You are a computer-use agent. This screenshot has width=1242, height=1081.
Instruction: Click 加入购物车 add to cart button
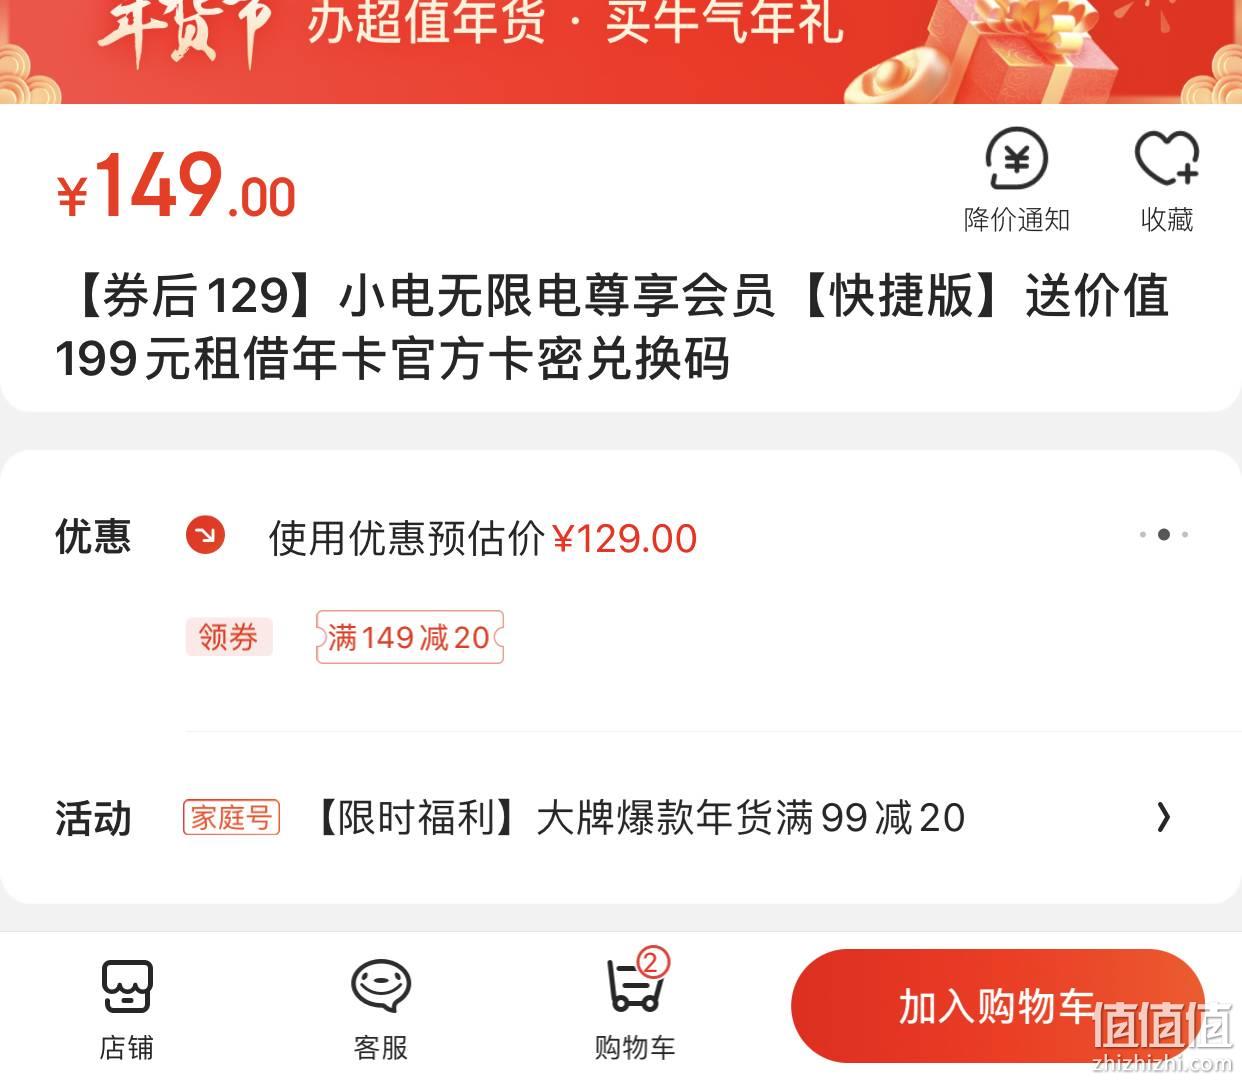(x=997, y=1006)
